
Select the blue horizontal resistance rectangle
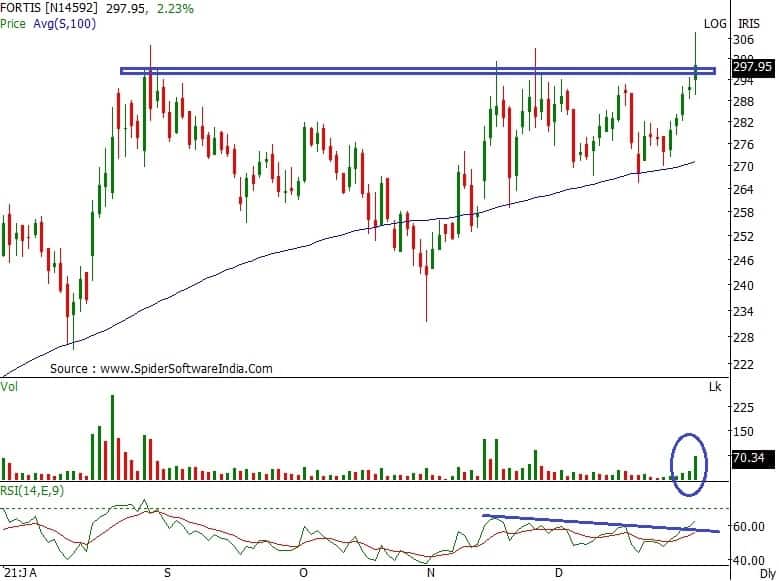coord(400,71)
